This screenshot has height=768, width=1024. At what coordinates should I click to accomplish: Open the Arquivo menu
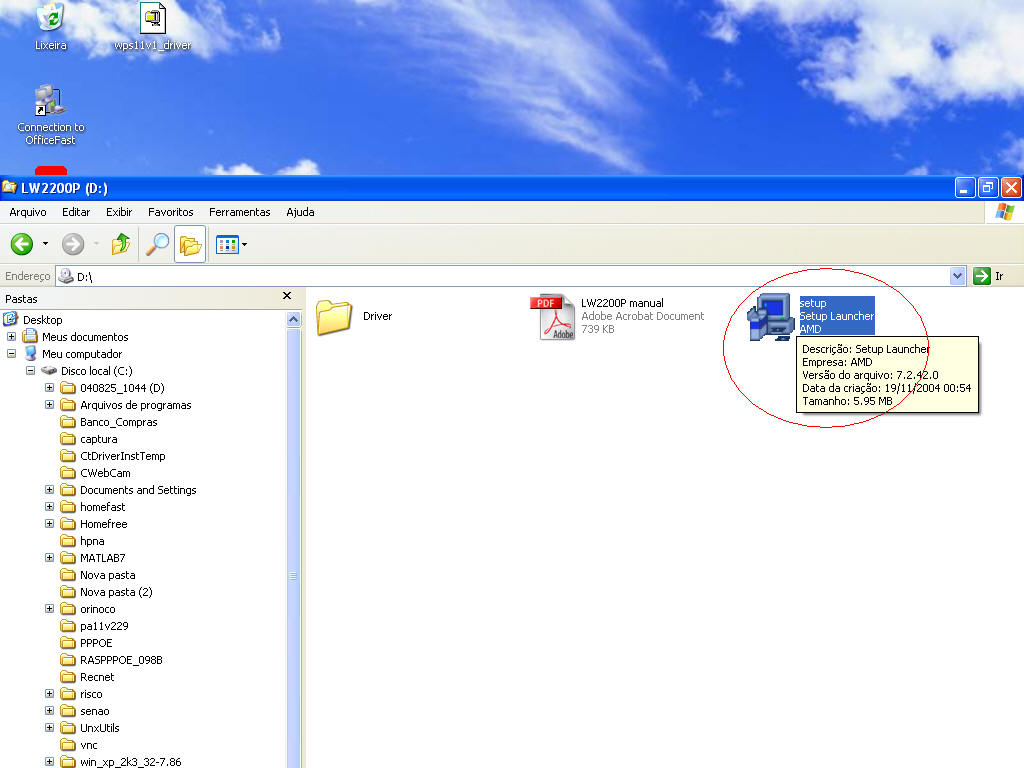27,212
